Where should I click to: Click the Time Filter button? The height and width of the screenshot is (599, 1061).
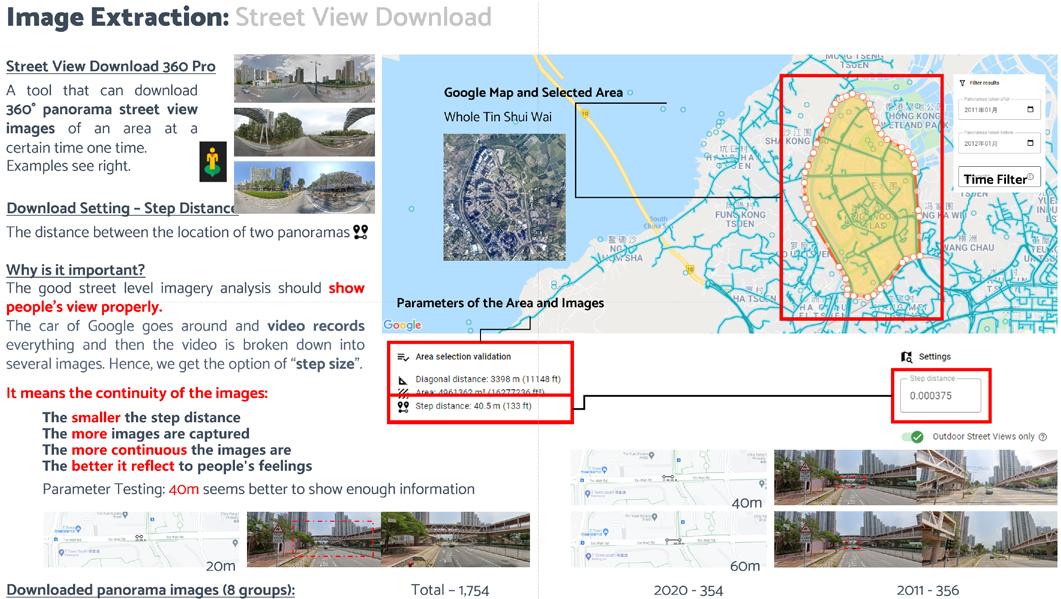[x=999, y=179]
